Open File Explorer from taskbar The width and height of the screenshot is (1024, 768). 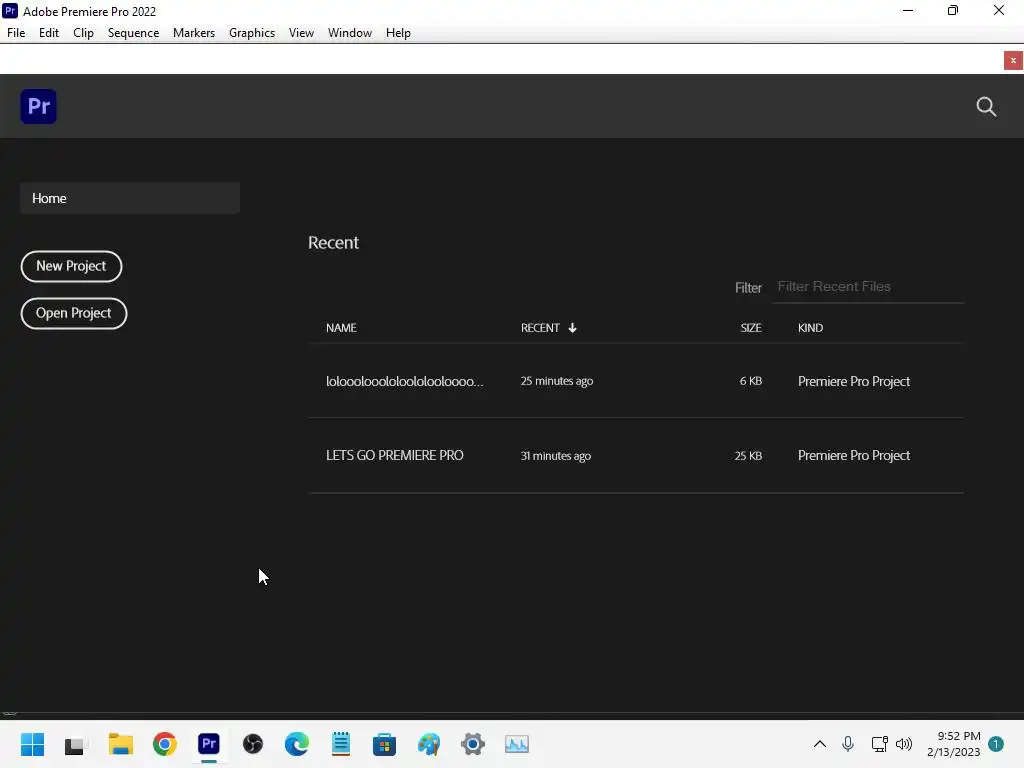pos(121,744)
